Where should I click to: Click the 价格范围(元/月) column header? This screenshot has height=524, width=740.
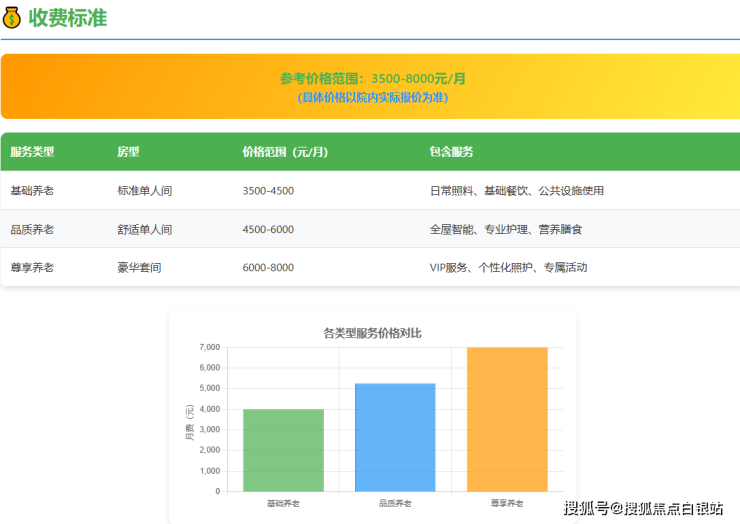click(285, 152)
